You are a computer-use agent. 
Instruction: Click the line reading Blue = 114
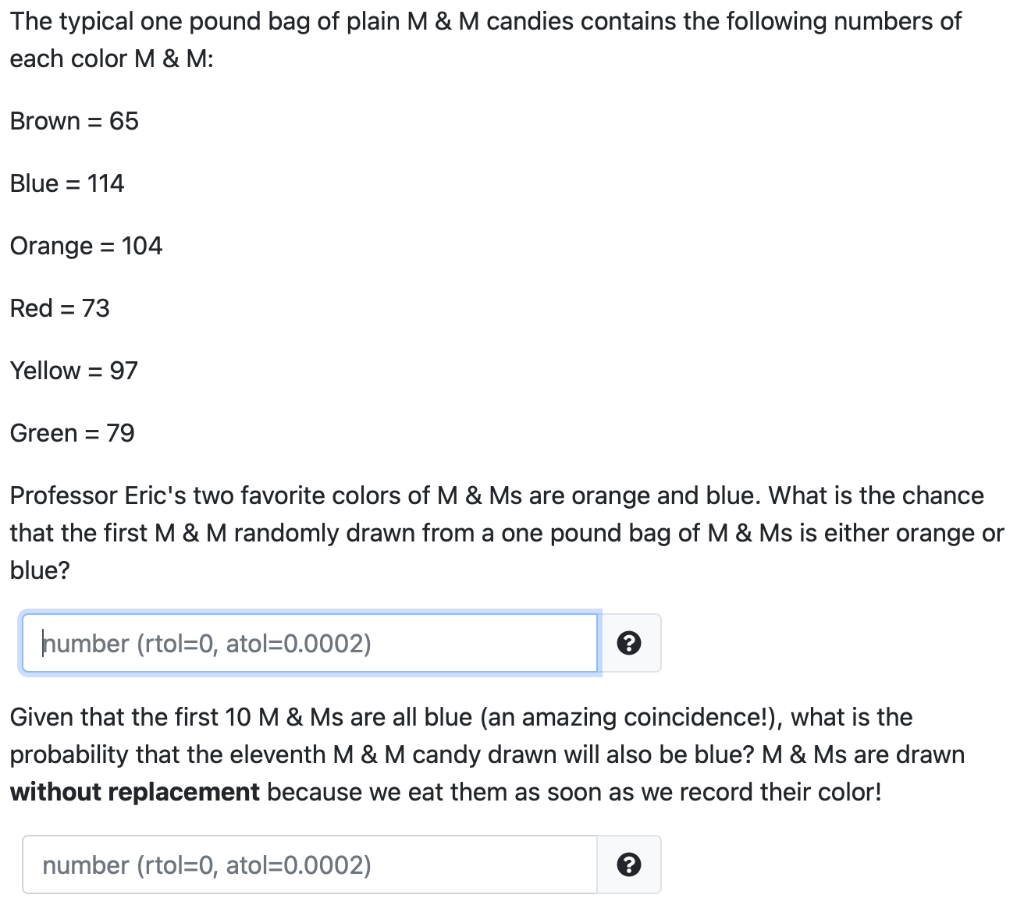tap(66, 183)
